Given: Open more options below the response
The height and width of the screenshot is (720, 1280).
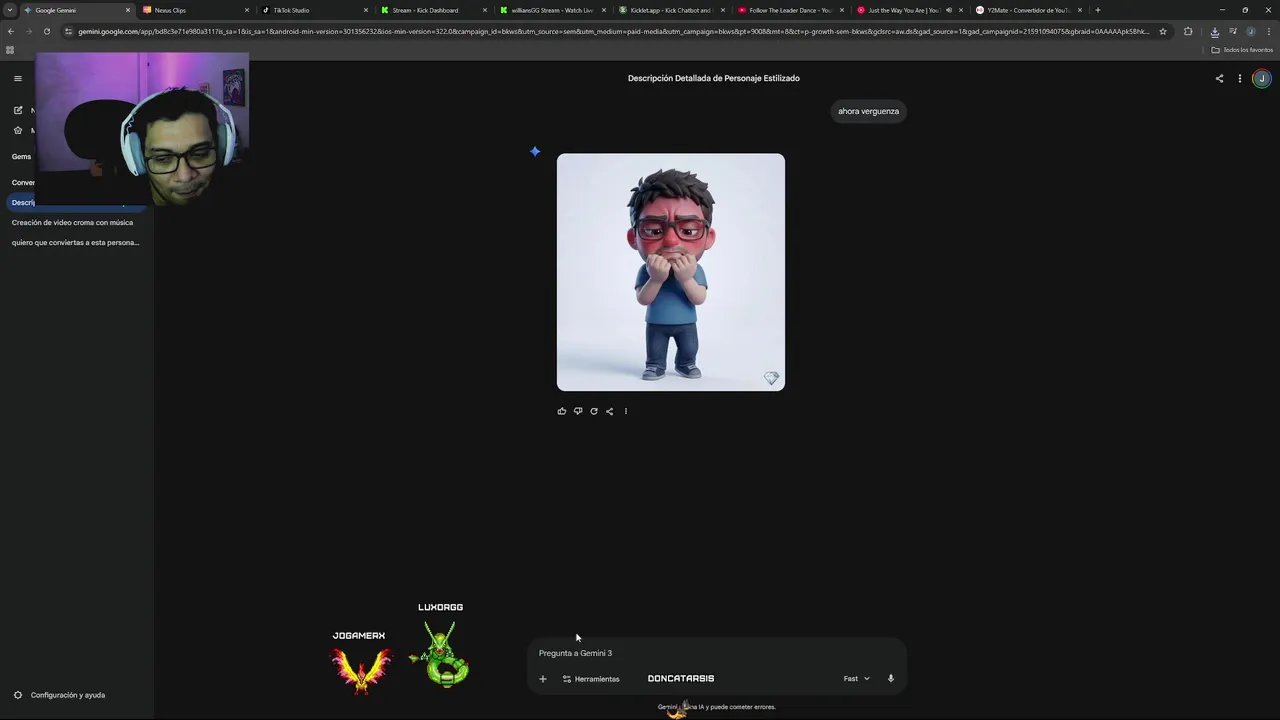Looking at the screenshot, I should coord(626,411).
